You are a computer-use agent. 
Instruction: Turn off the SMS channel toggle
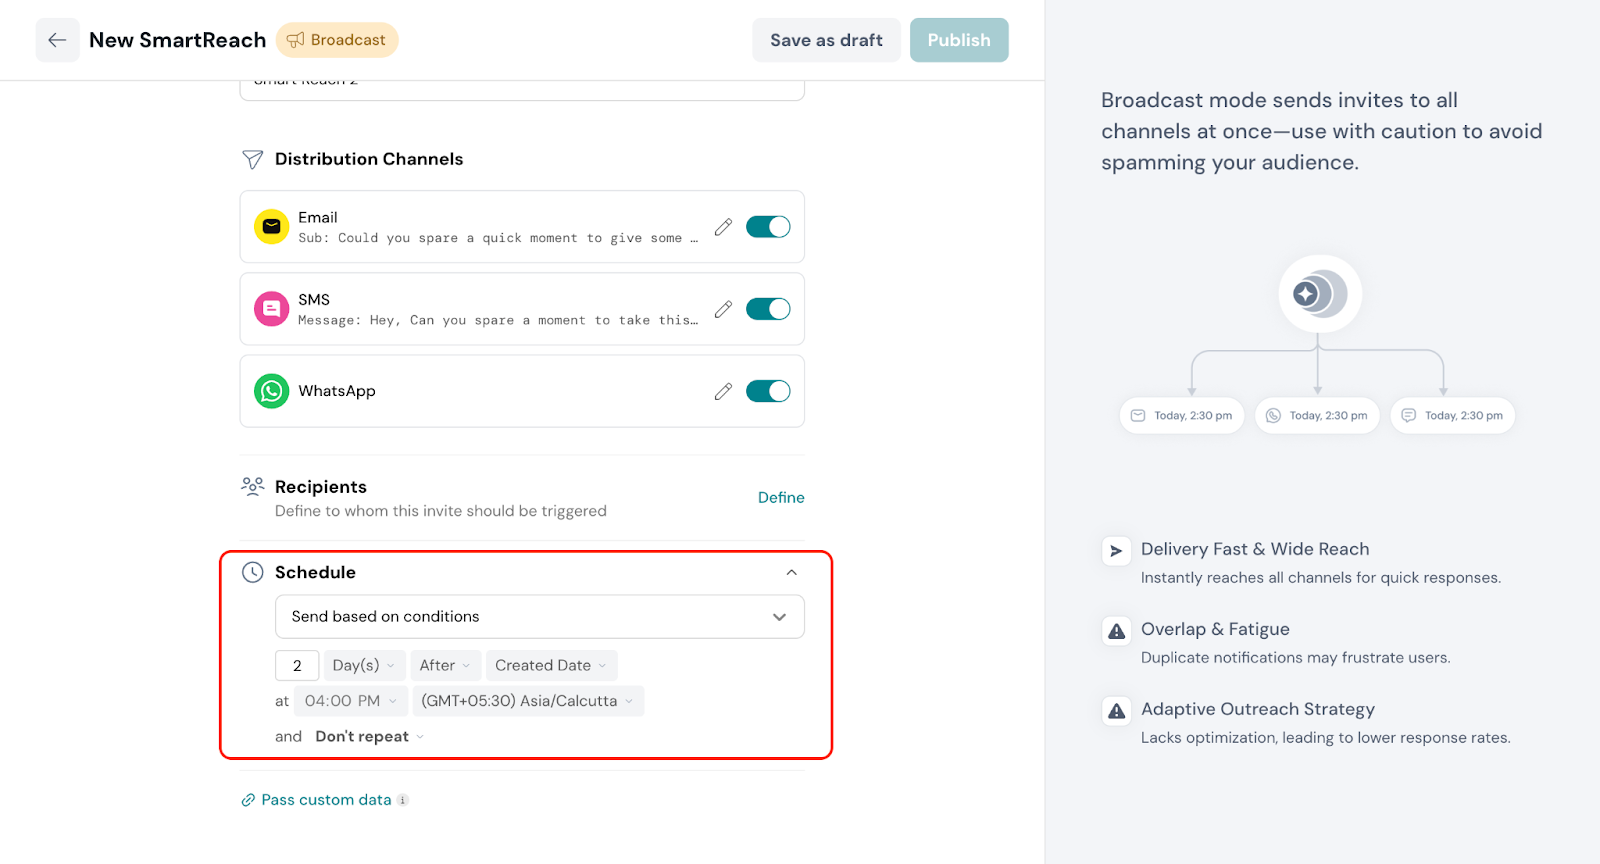pyautogui.click(x=768, y=309)
